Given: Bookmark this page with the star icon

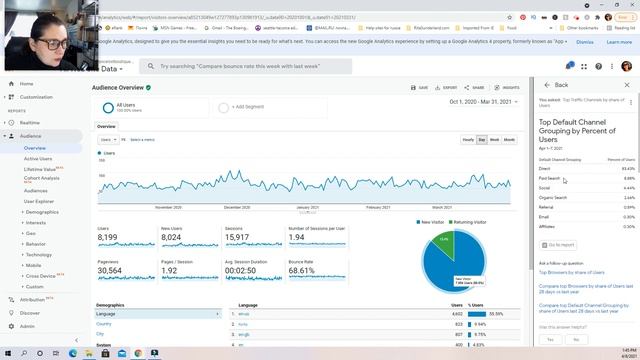Looking at the screenshot, I should click(x=509, y=18).
